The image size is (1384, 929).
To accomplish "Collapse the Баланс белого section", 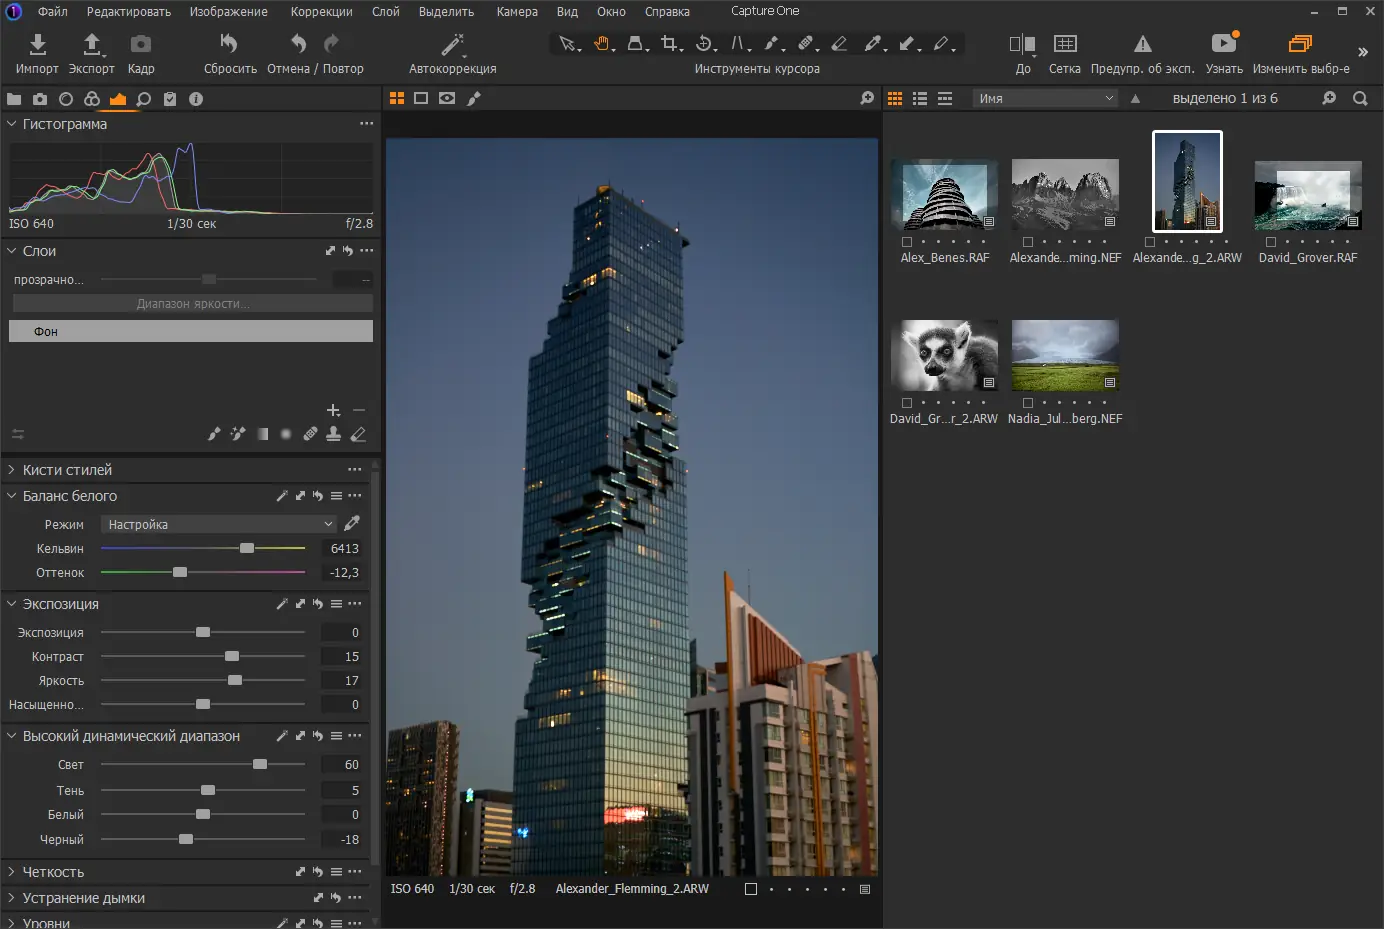I will coord(12,495).
